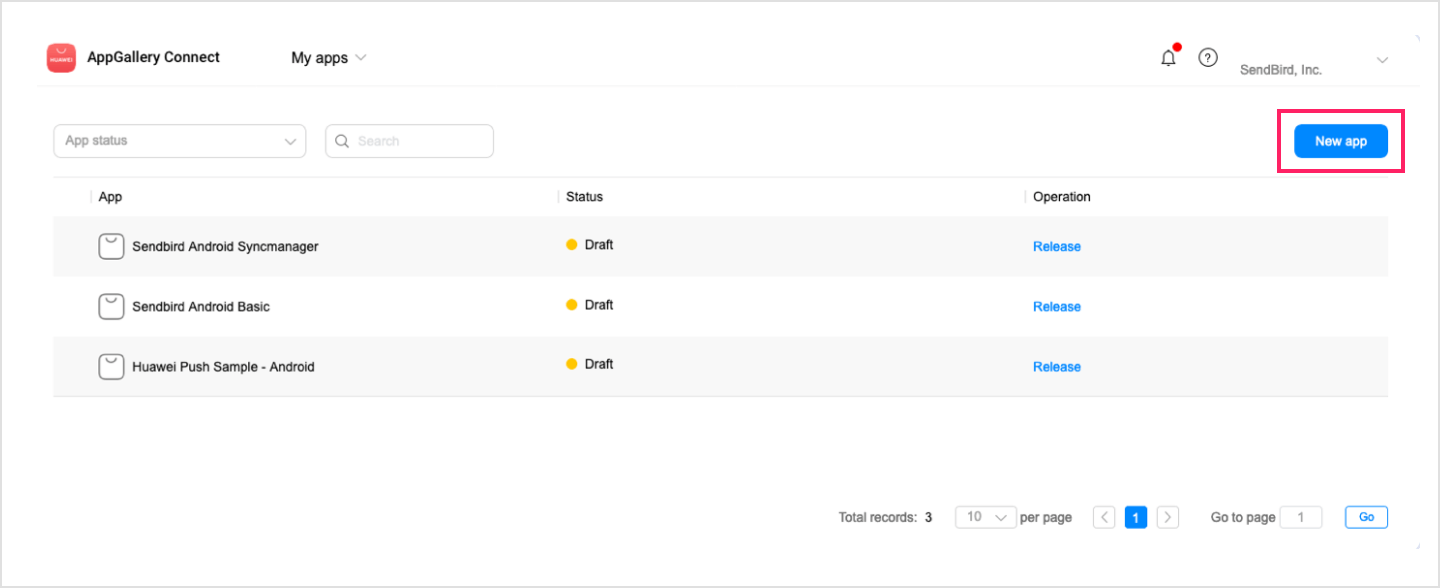The width and height of the screenshot is (1440, 588).
Task: Open the My apps dropdown menu
Action: click(329, 58)
